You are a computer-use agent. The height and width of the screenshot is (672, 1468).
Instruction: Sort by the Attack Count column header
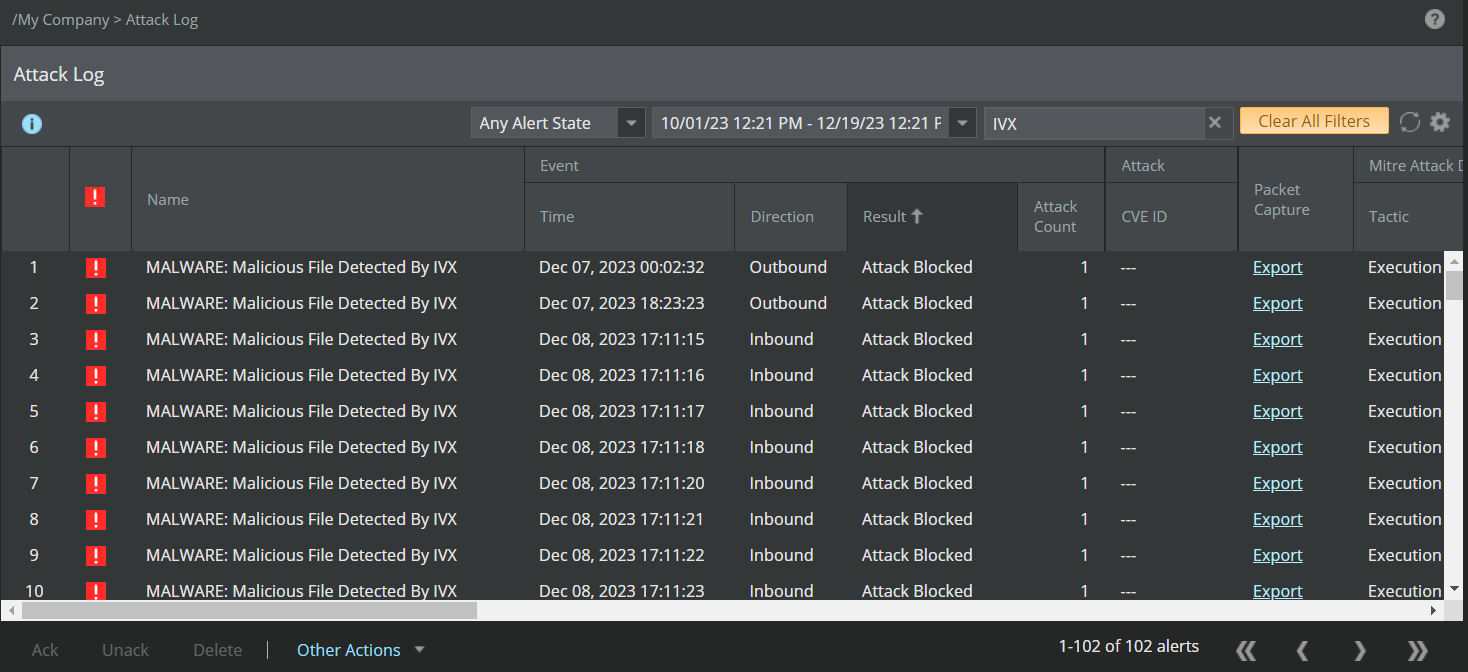[x=1061, y=216]
